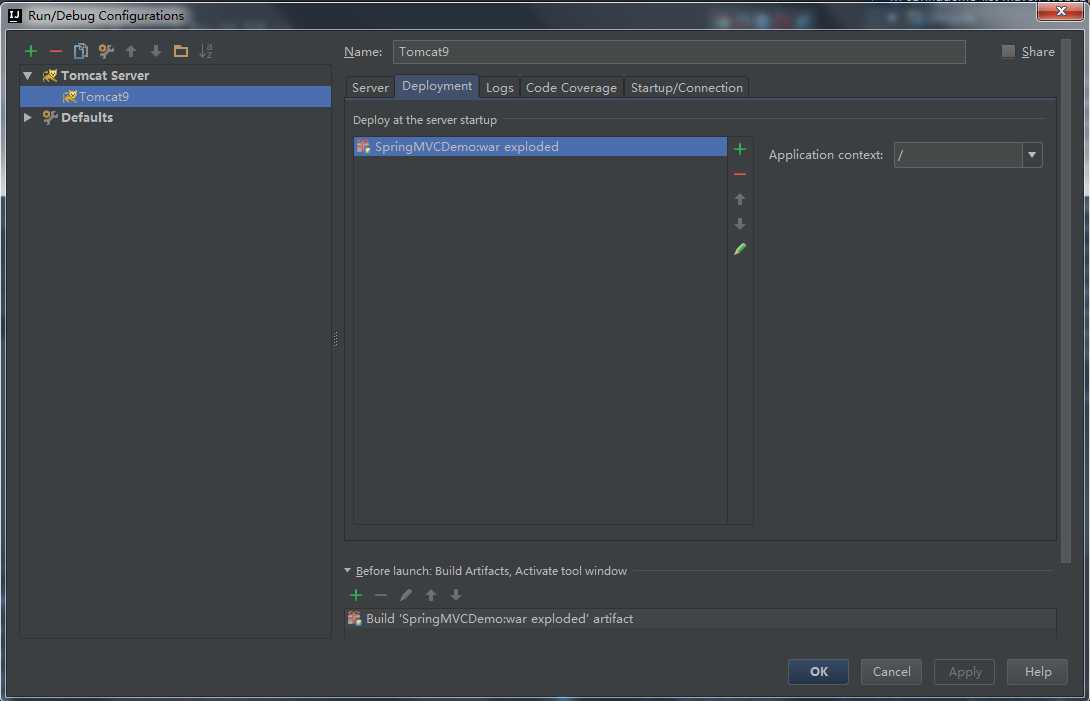
Task: Add deployment artifact with green plus
Action: tap(740, 150)
